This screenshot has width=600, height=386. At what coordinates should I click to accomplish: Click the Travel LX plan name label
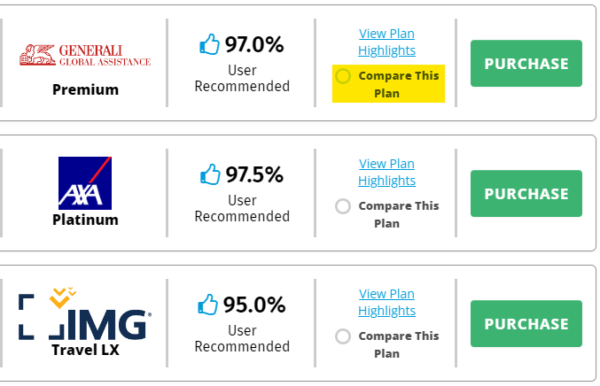85,350
